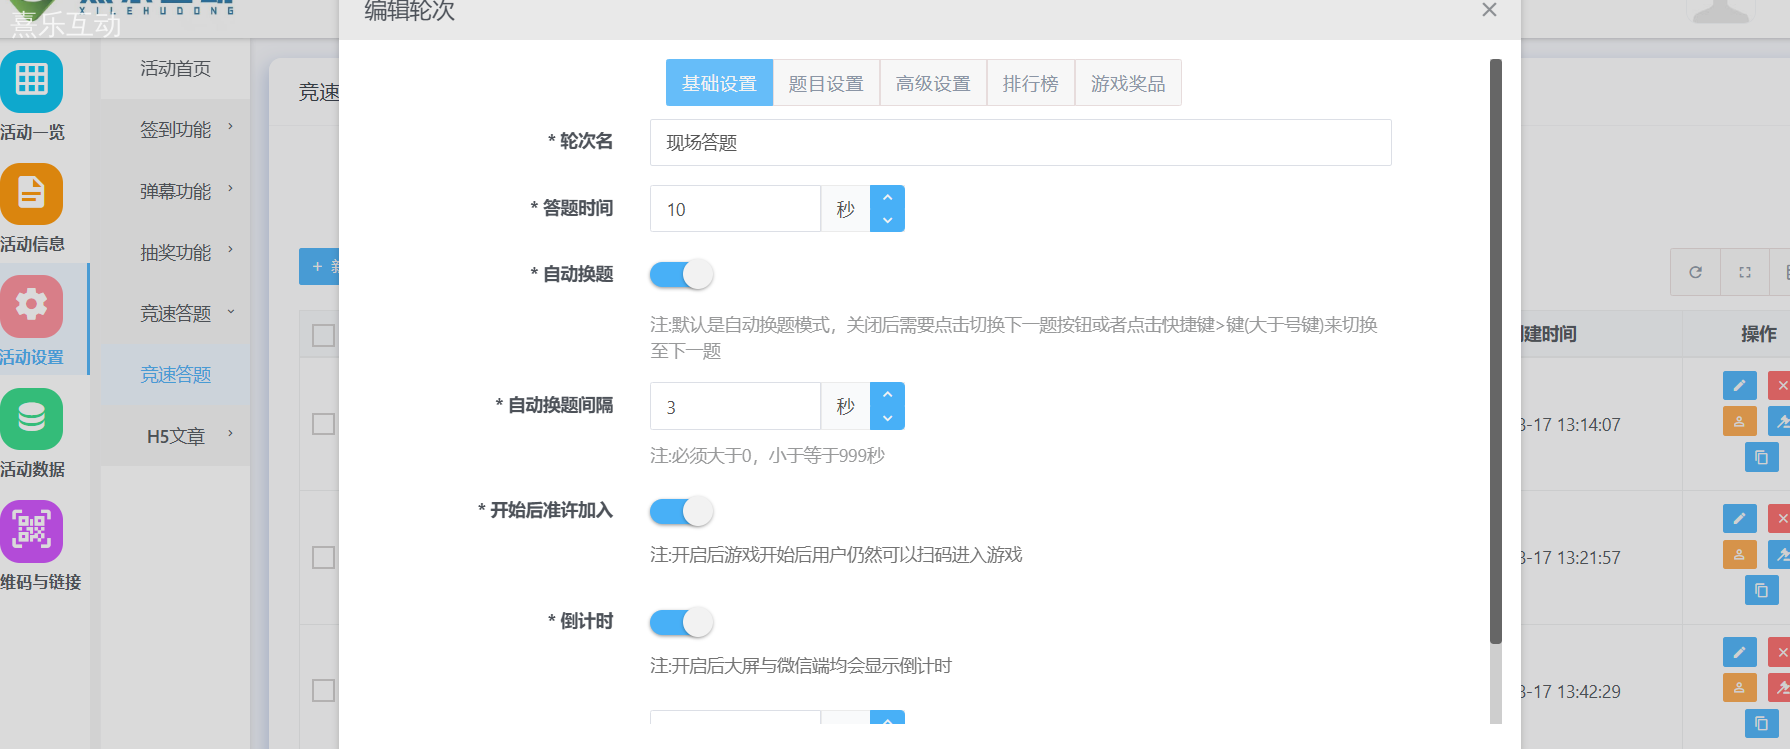
Task: Click the refresh icon above the table
Action: [x=1695, y=272]
